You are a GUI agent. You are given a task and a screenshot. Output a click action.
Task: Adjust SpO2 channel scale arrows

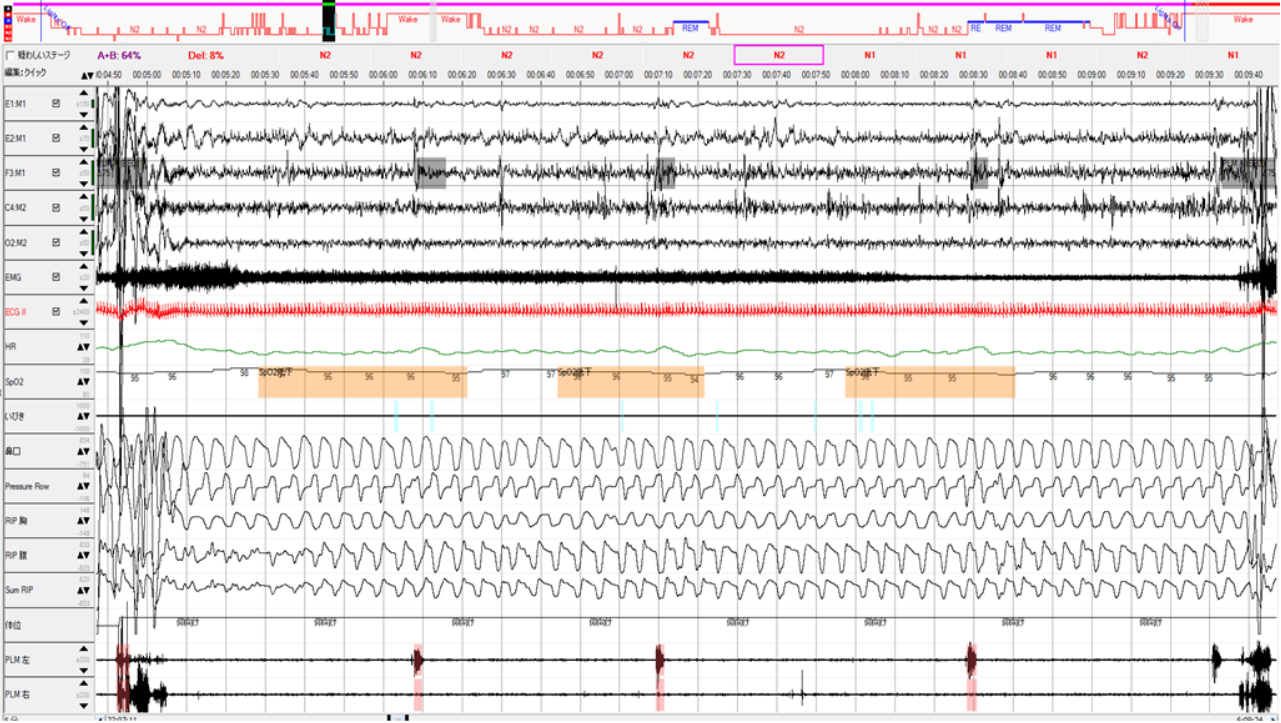[85, 382]
